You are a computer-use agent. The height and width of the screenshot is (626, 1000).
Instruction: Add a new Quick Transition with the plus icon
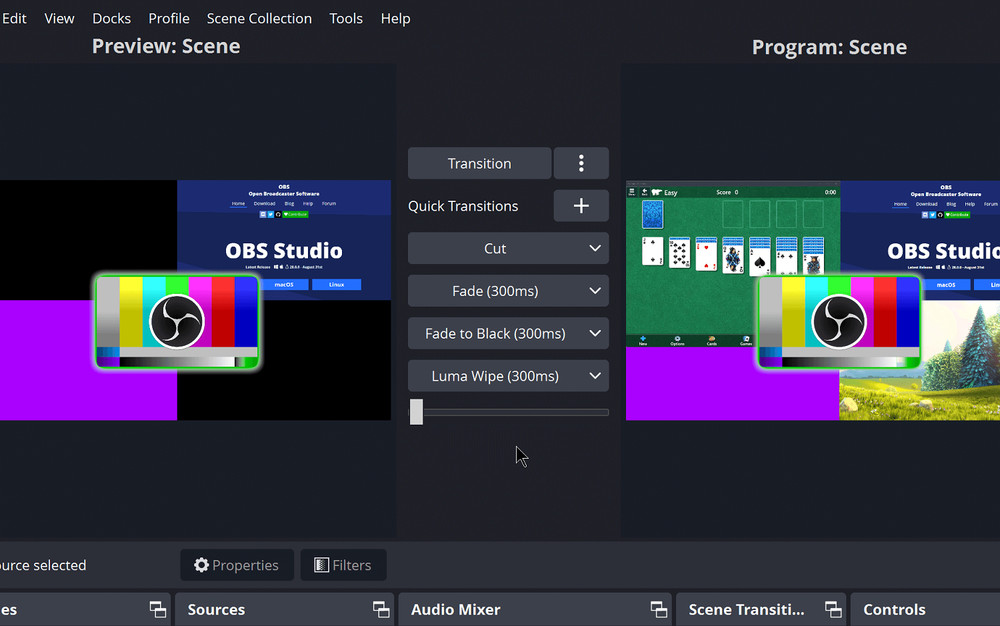(x=581, y=205)
